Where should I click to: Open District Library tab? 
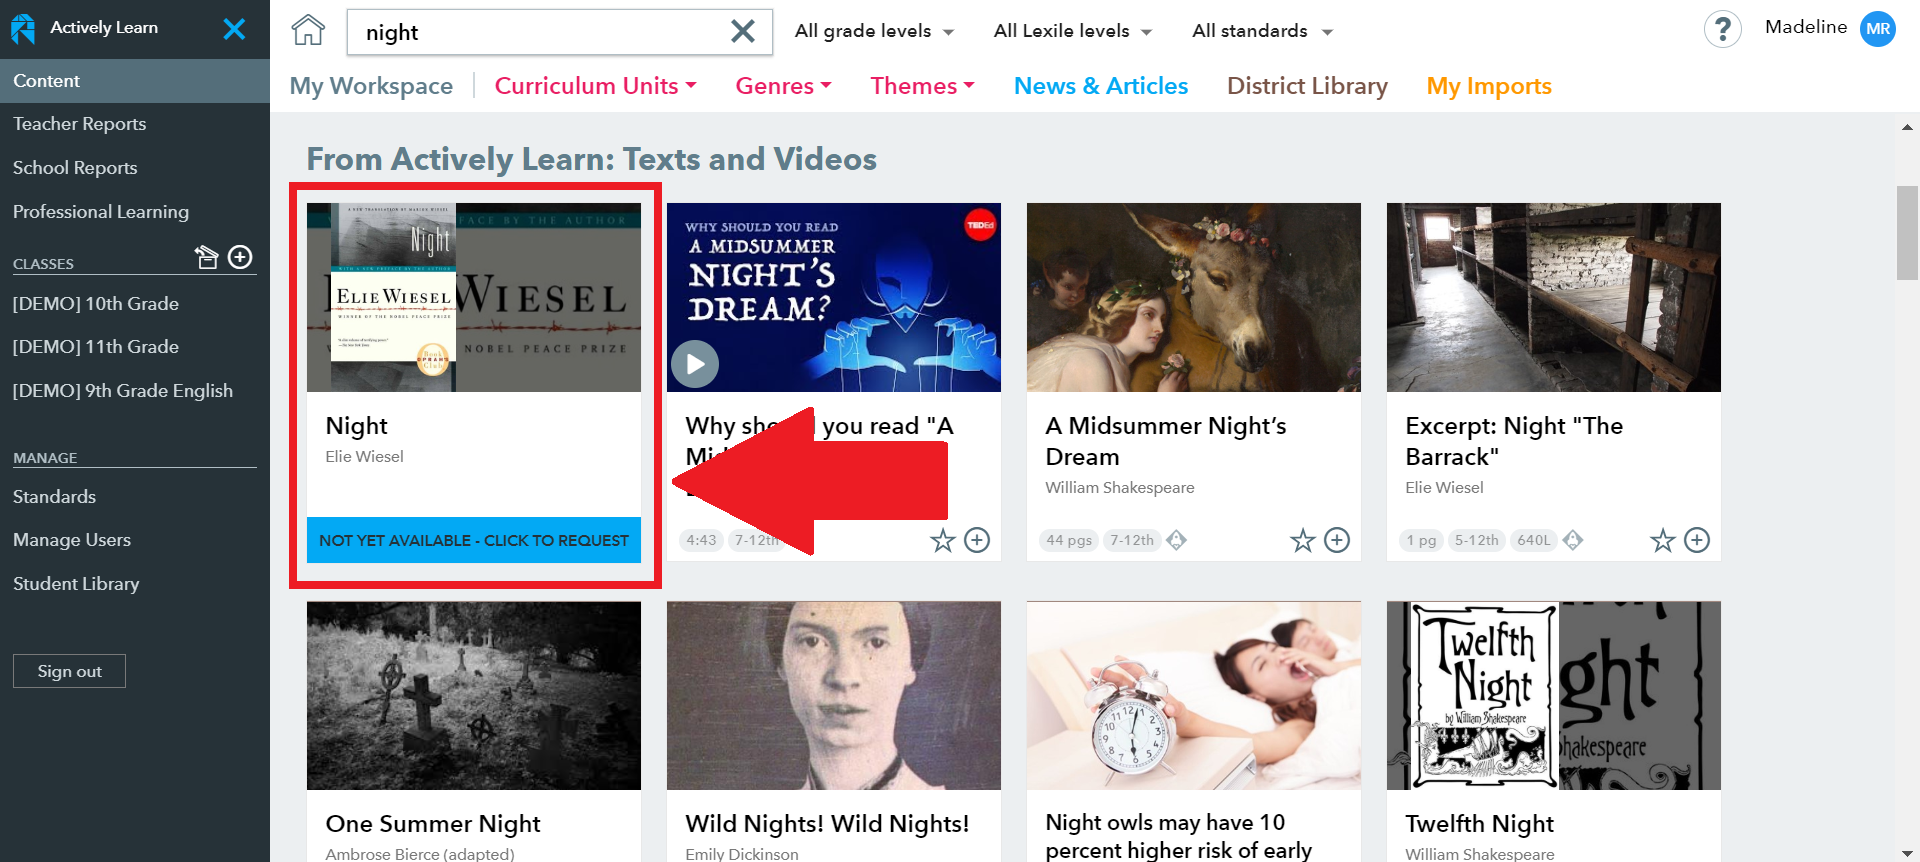(1307, 86)
